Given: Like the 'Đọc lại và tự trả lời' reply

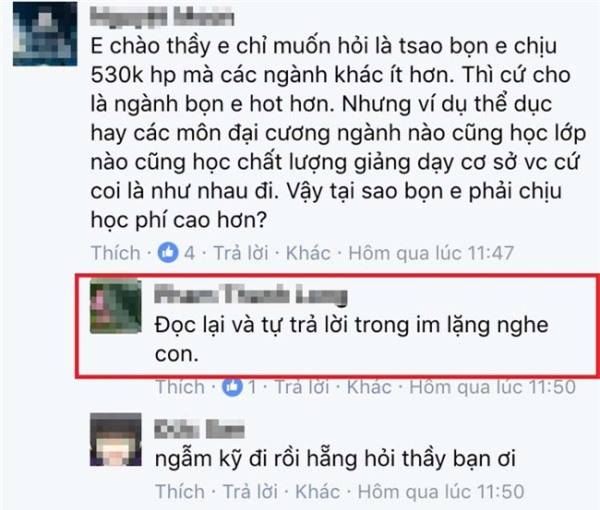Looking at the screenshot, I should (x=180, y=387).
